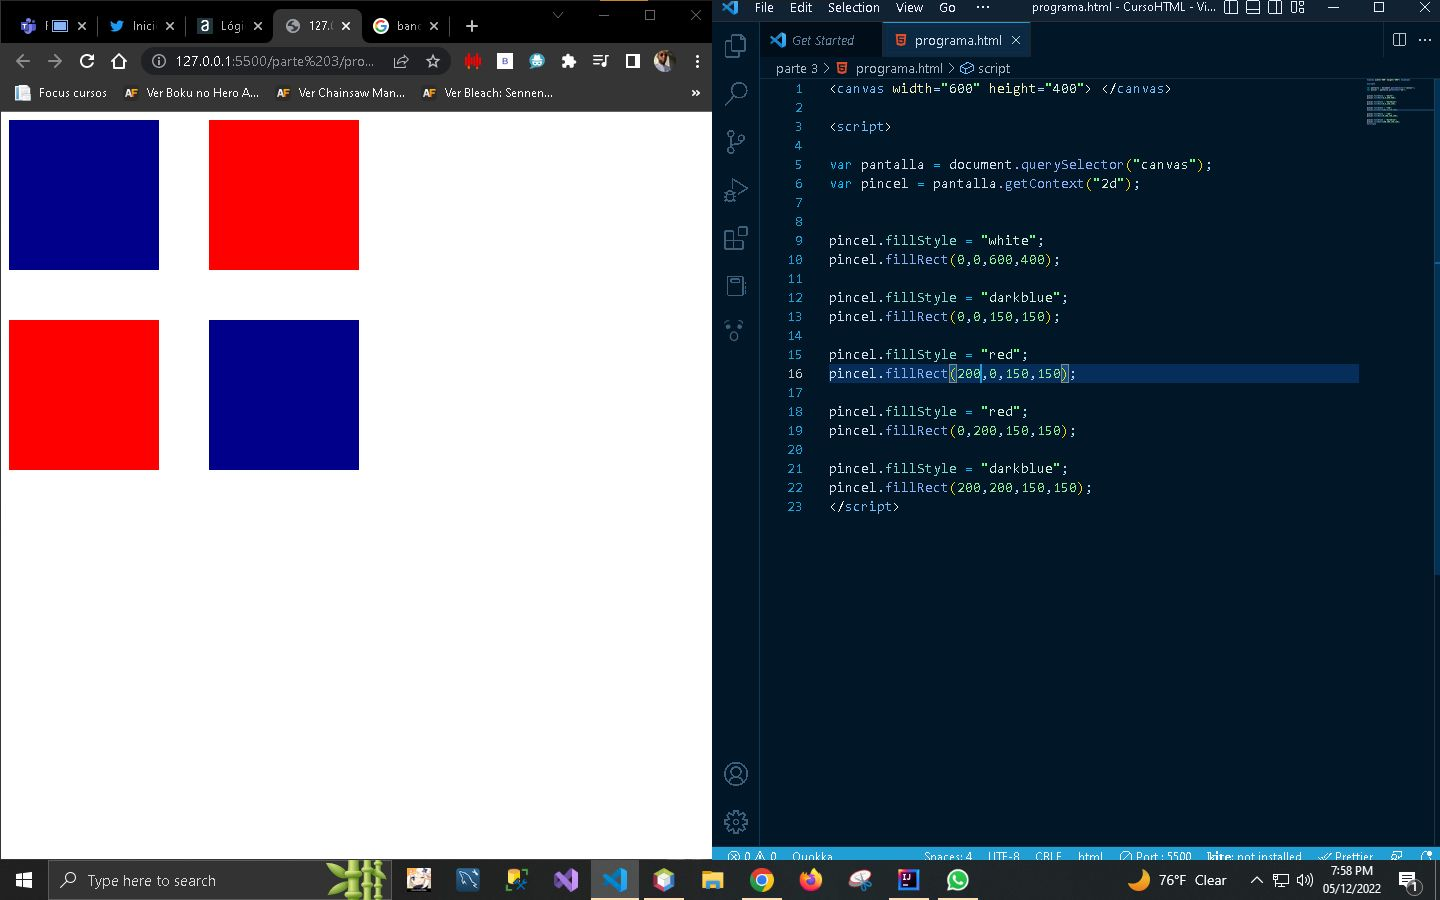Open a new Chrome tab

tap(472, 26)
